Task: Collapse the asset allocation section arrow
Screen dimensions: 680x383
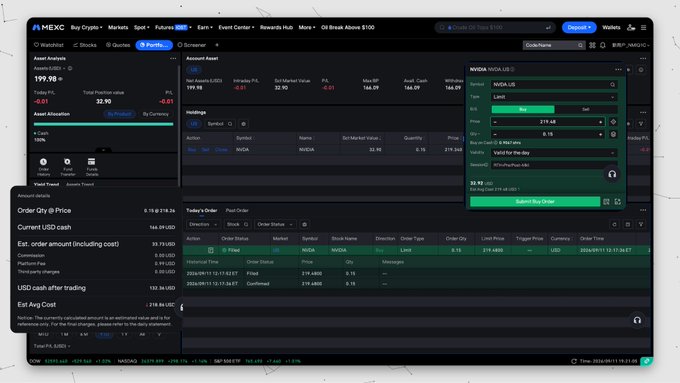Action: pos(103,150)
